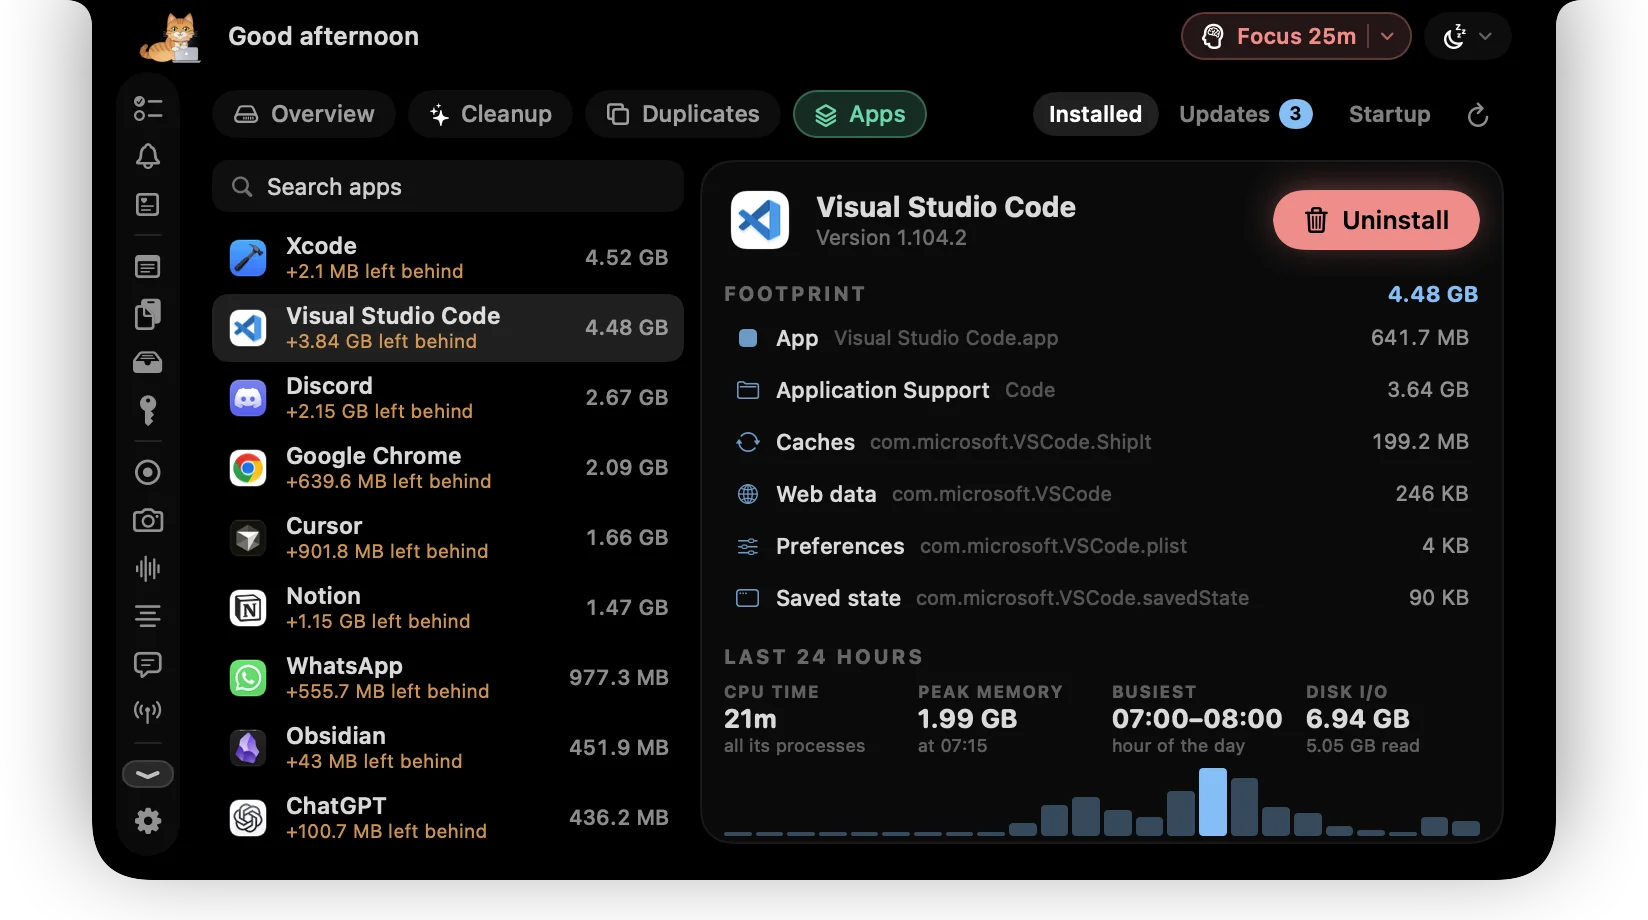Open the checklist icon in the sidebar

pyautogui.click(x=148, y=108)
